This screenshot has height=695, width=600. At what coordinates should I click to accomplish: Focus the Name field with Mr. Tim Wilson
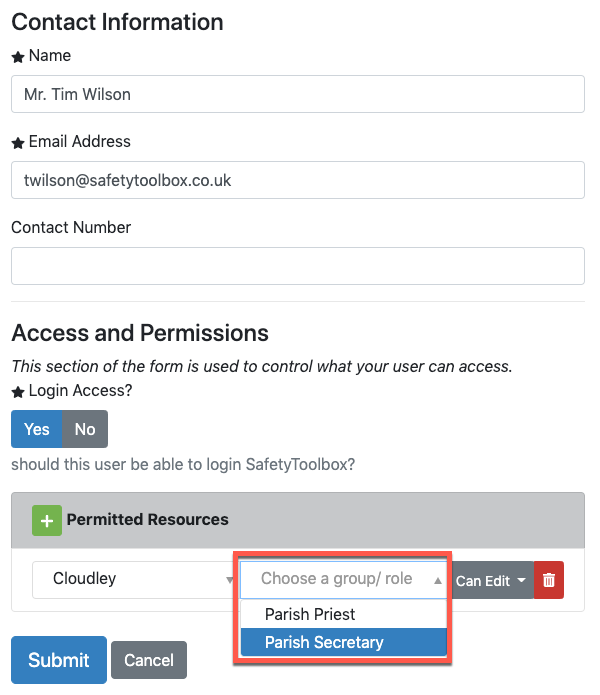[x=298, y=95]
